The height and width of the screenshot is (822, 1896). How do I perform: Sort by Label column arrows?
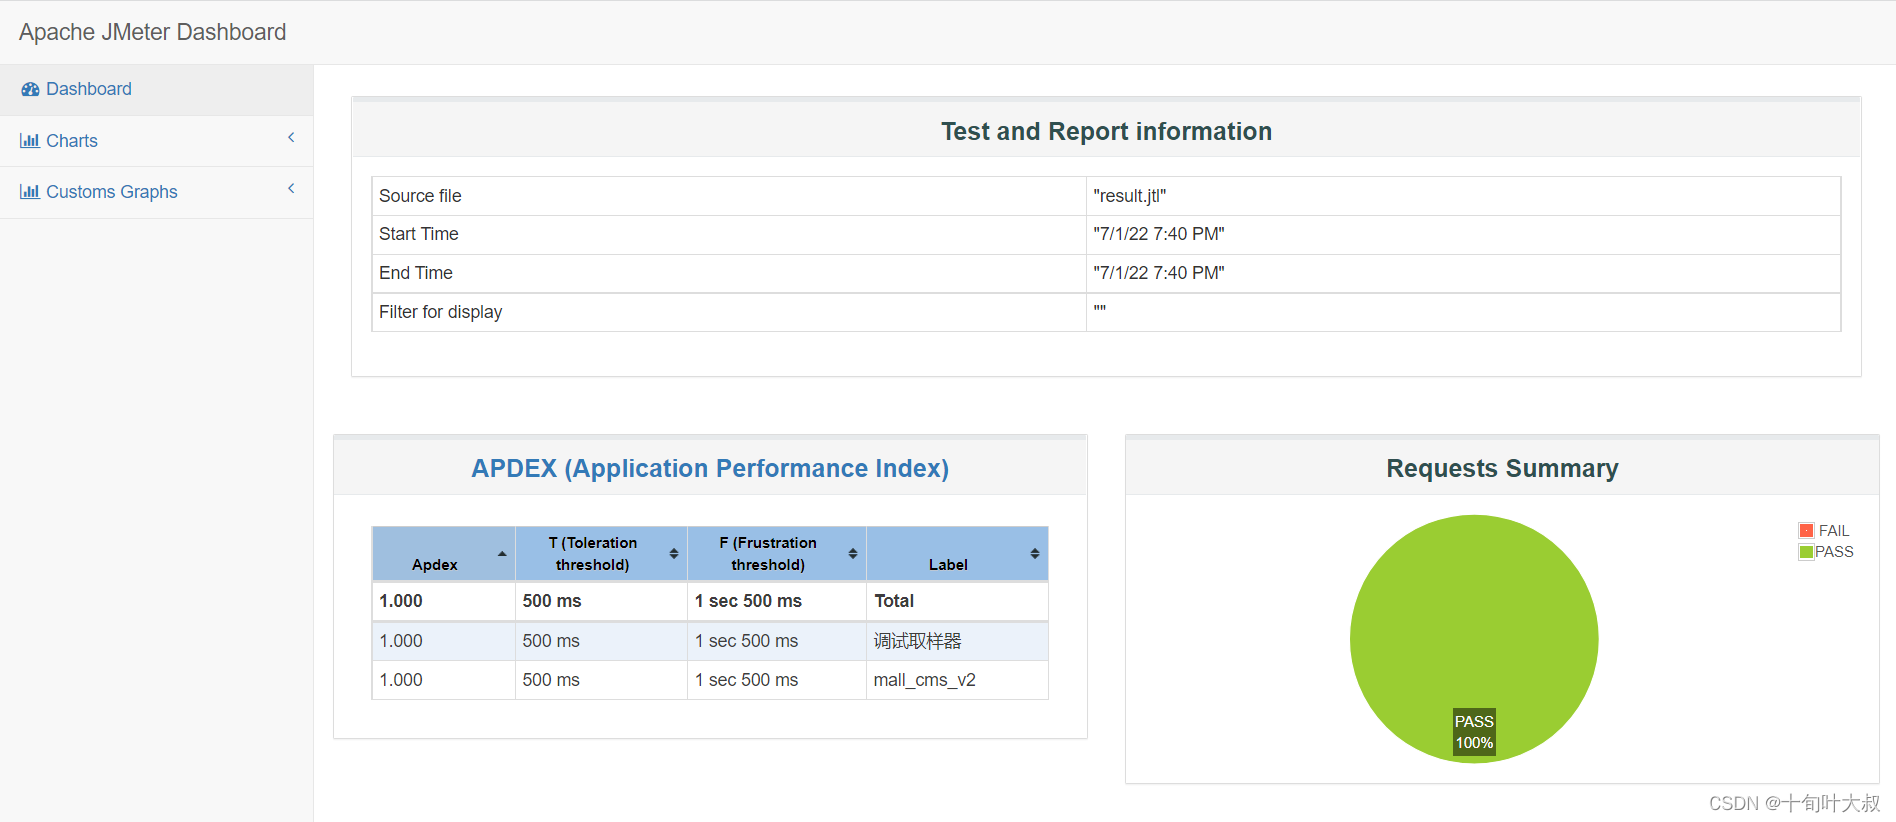pyautogui.click(x=1035, y=554)
